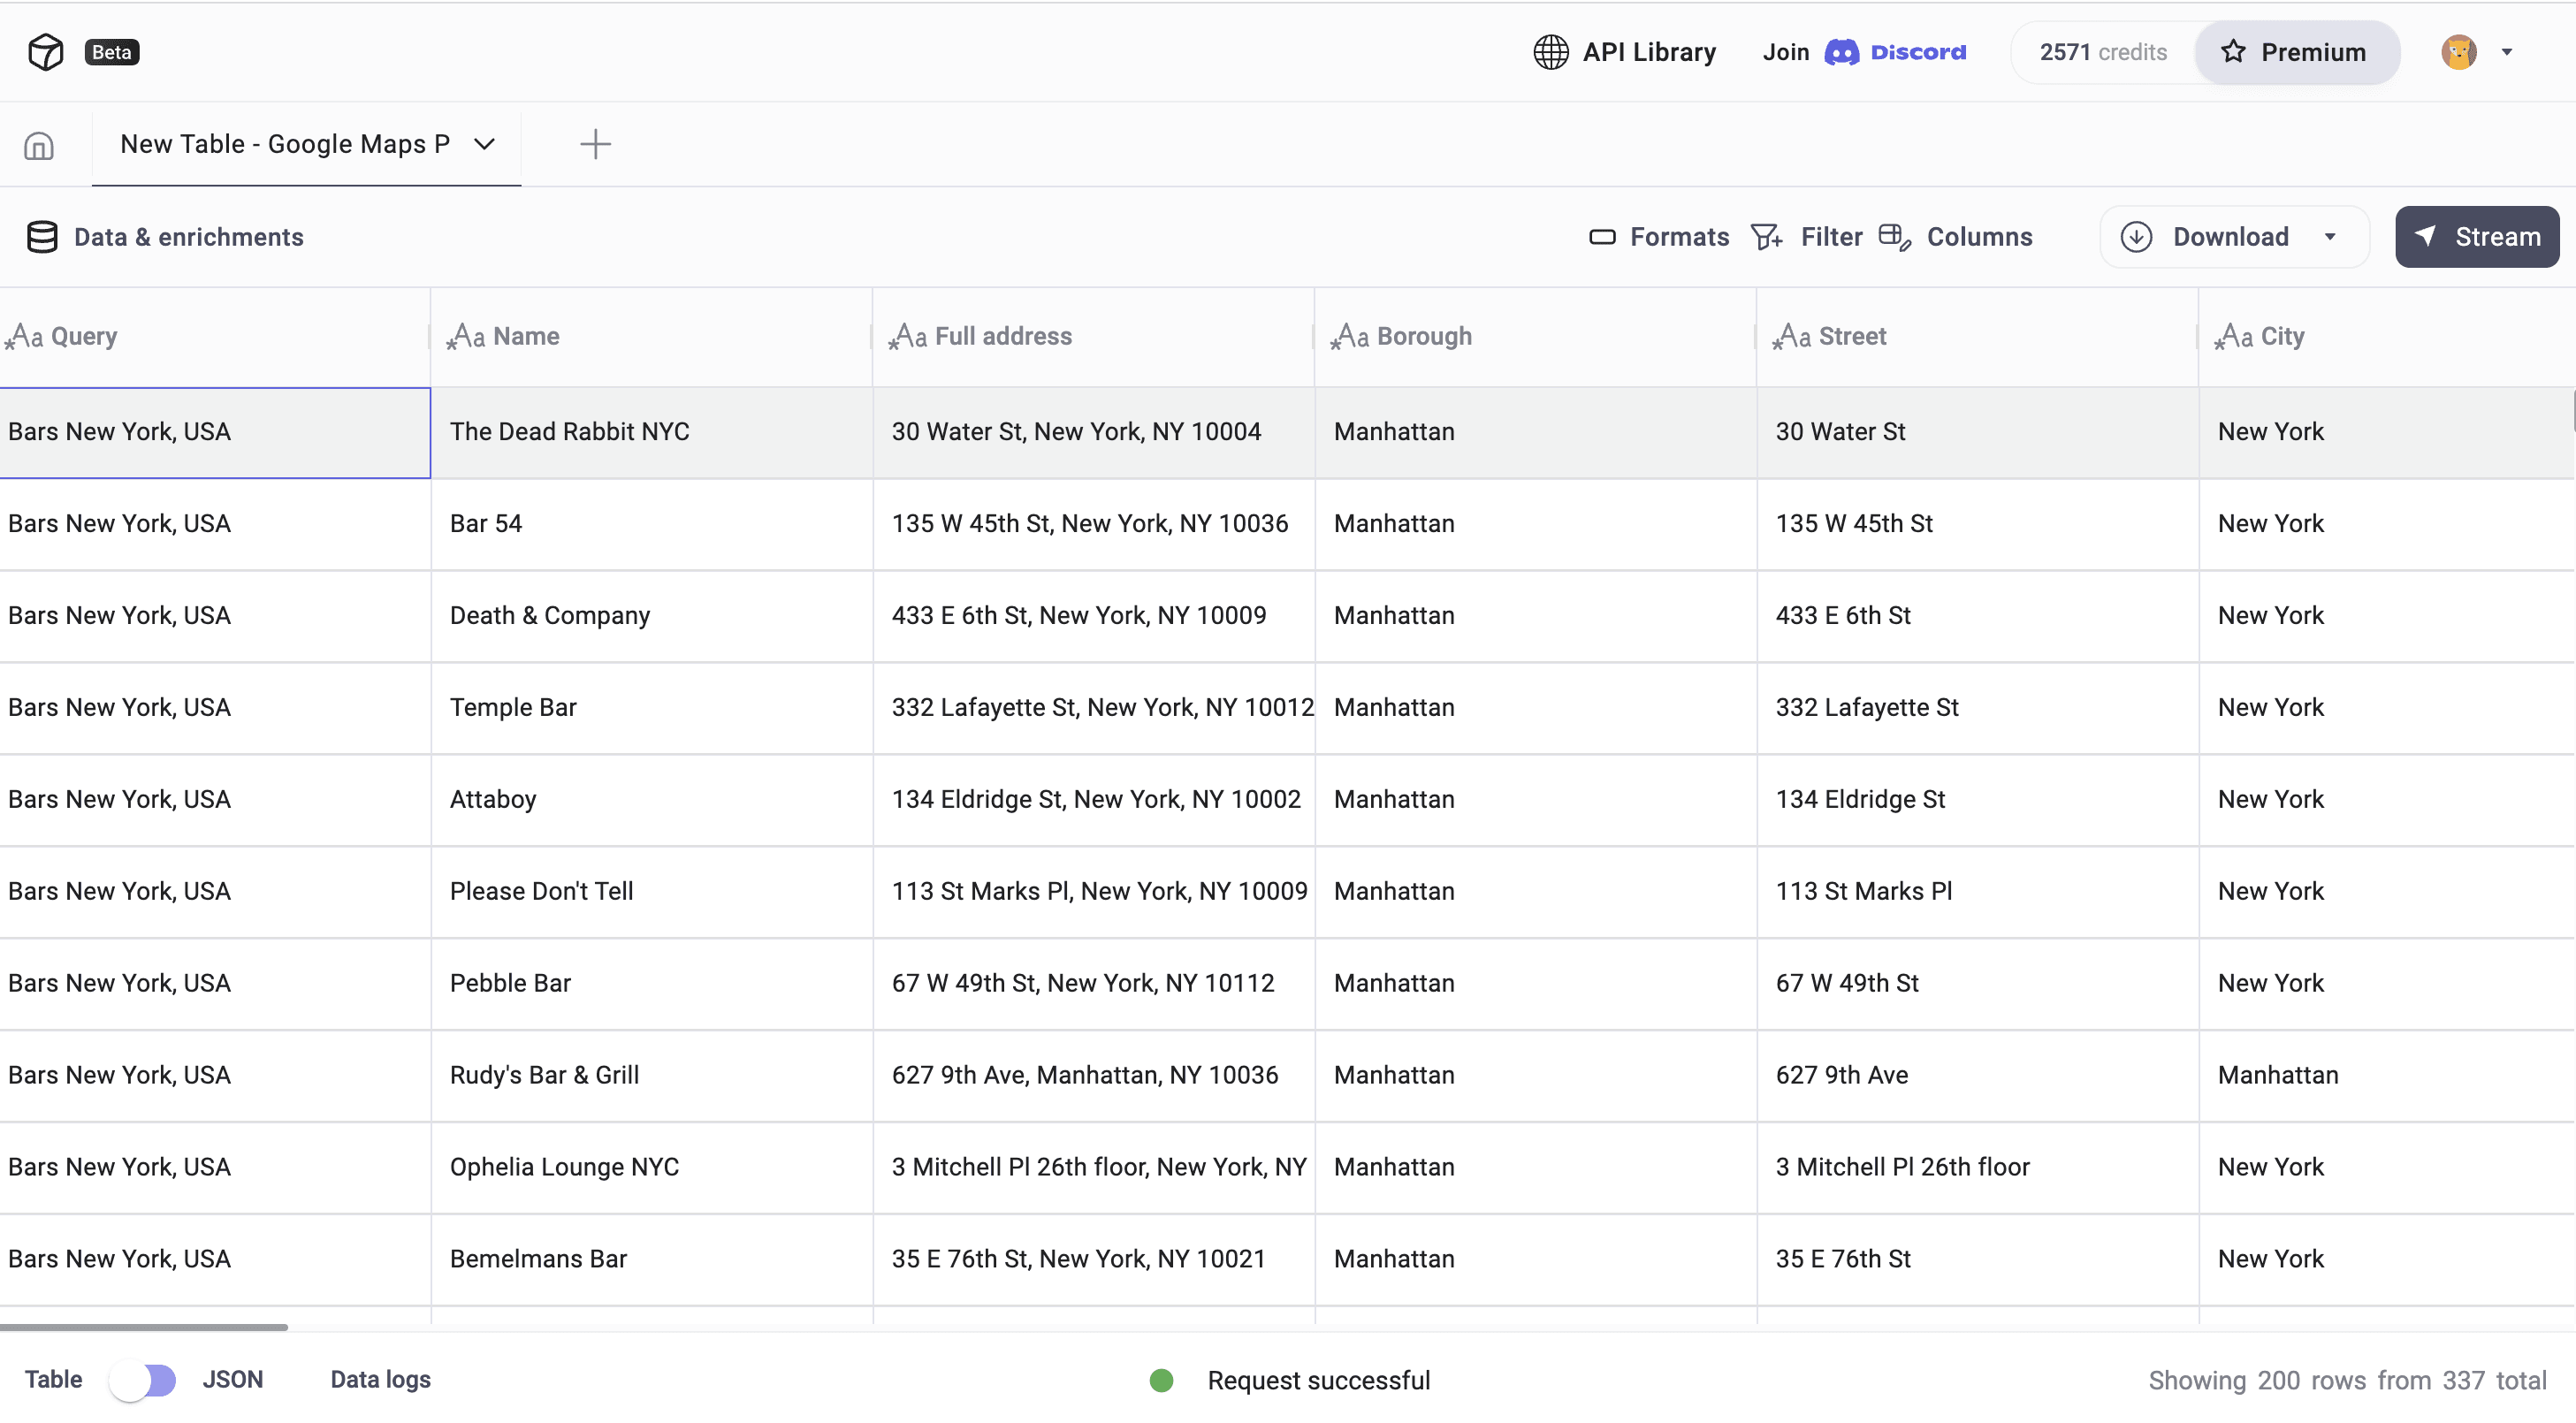This screenshot has width=2576, height=1423.
Task: Click the Data & enrichments database icon
Action: (x=42, y=237)
